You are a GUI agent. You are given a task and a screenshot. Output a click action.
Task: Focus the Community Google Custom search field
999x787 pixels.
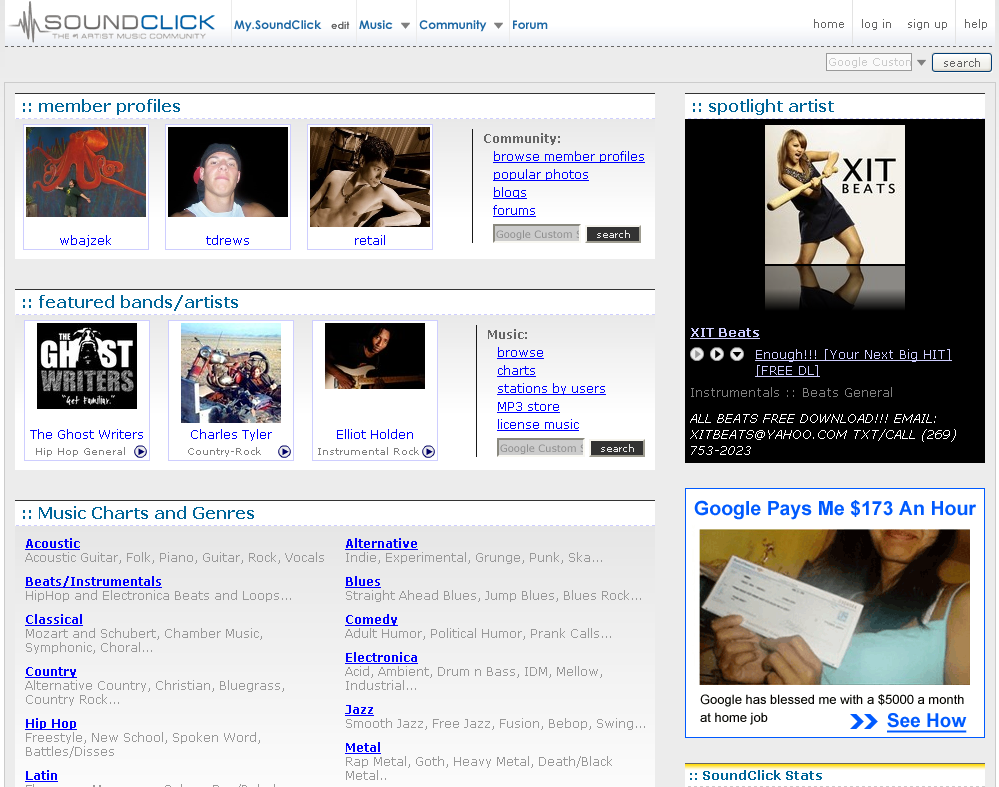tap(536, 234)
